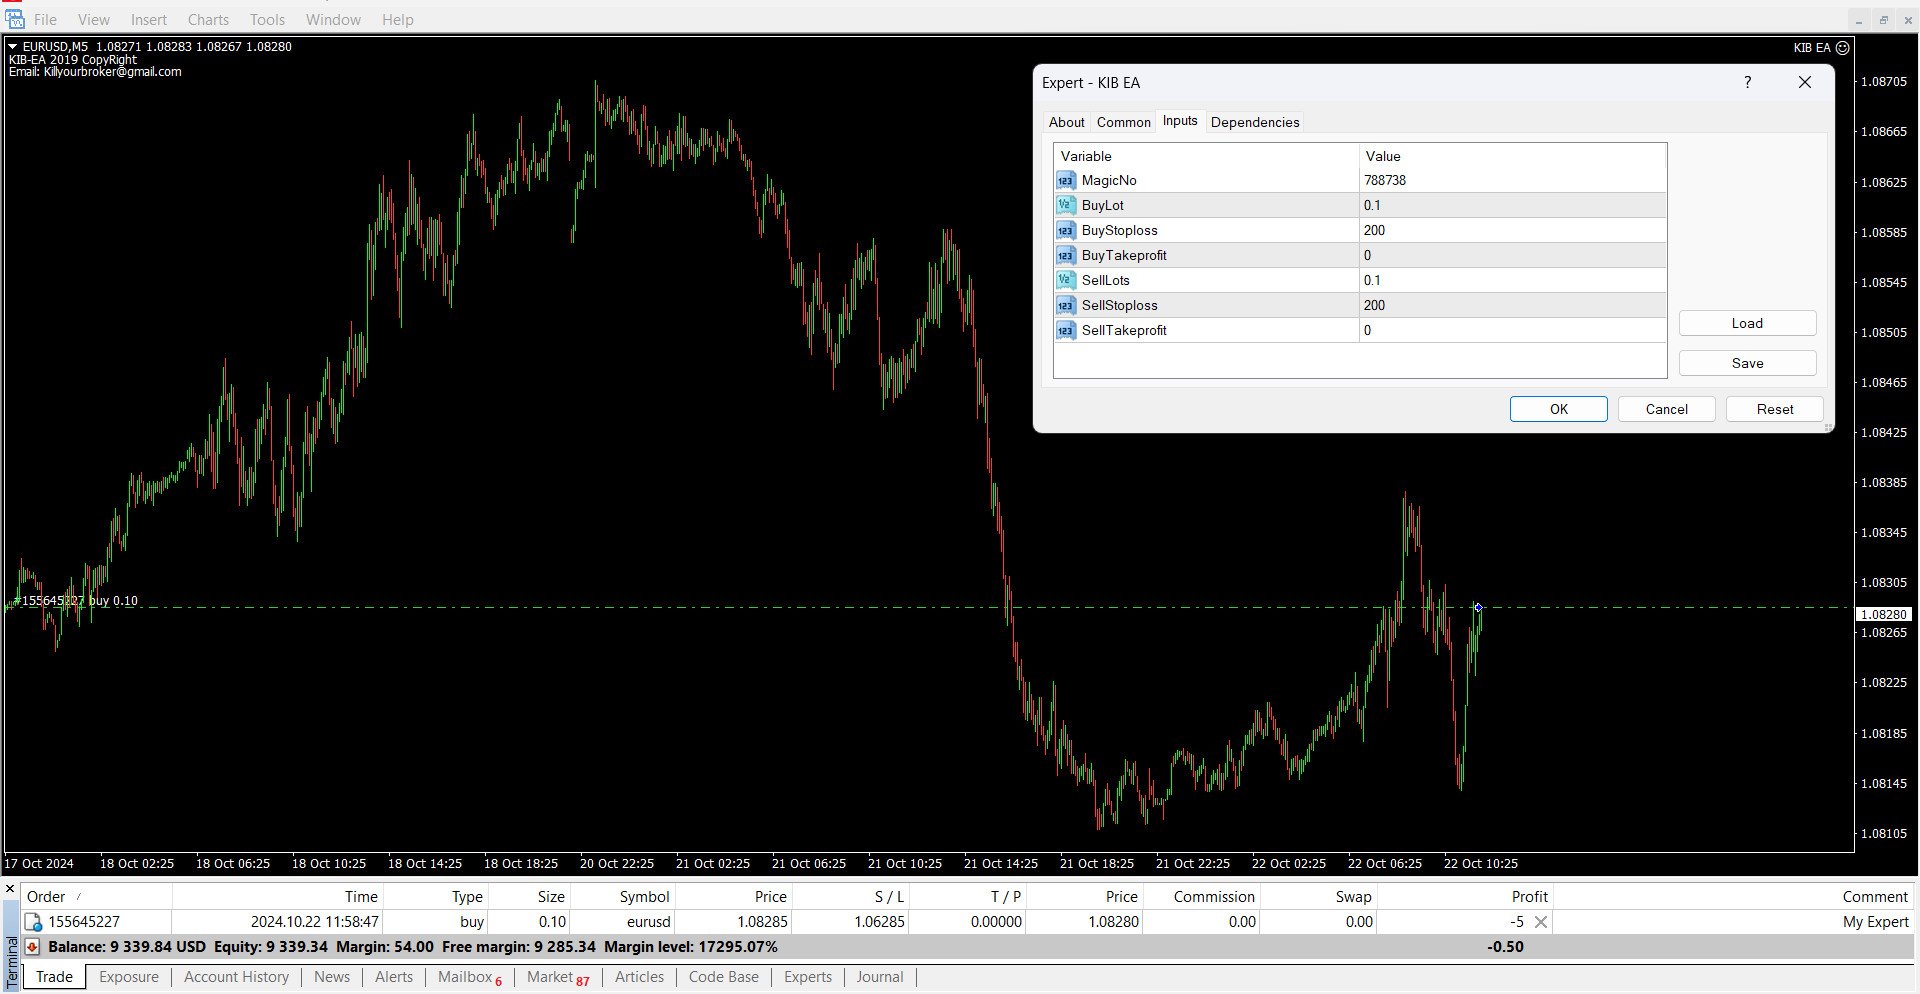Close order with X beside profit
This screenshot has width=1920, height=994.
pyautogui.click(x=1541, y=922)
